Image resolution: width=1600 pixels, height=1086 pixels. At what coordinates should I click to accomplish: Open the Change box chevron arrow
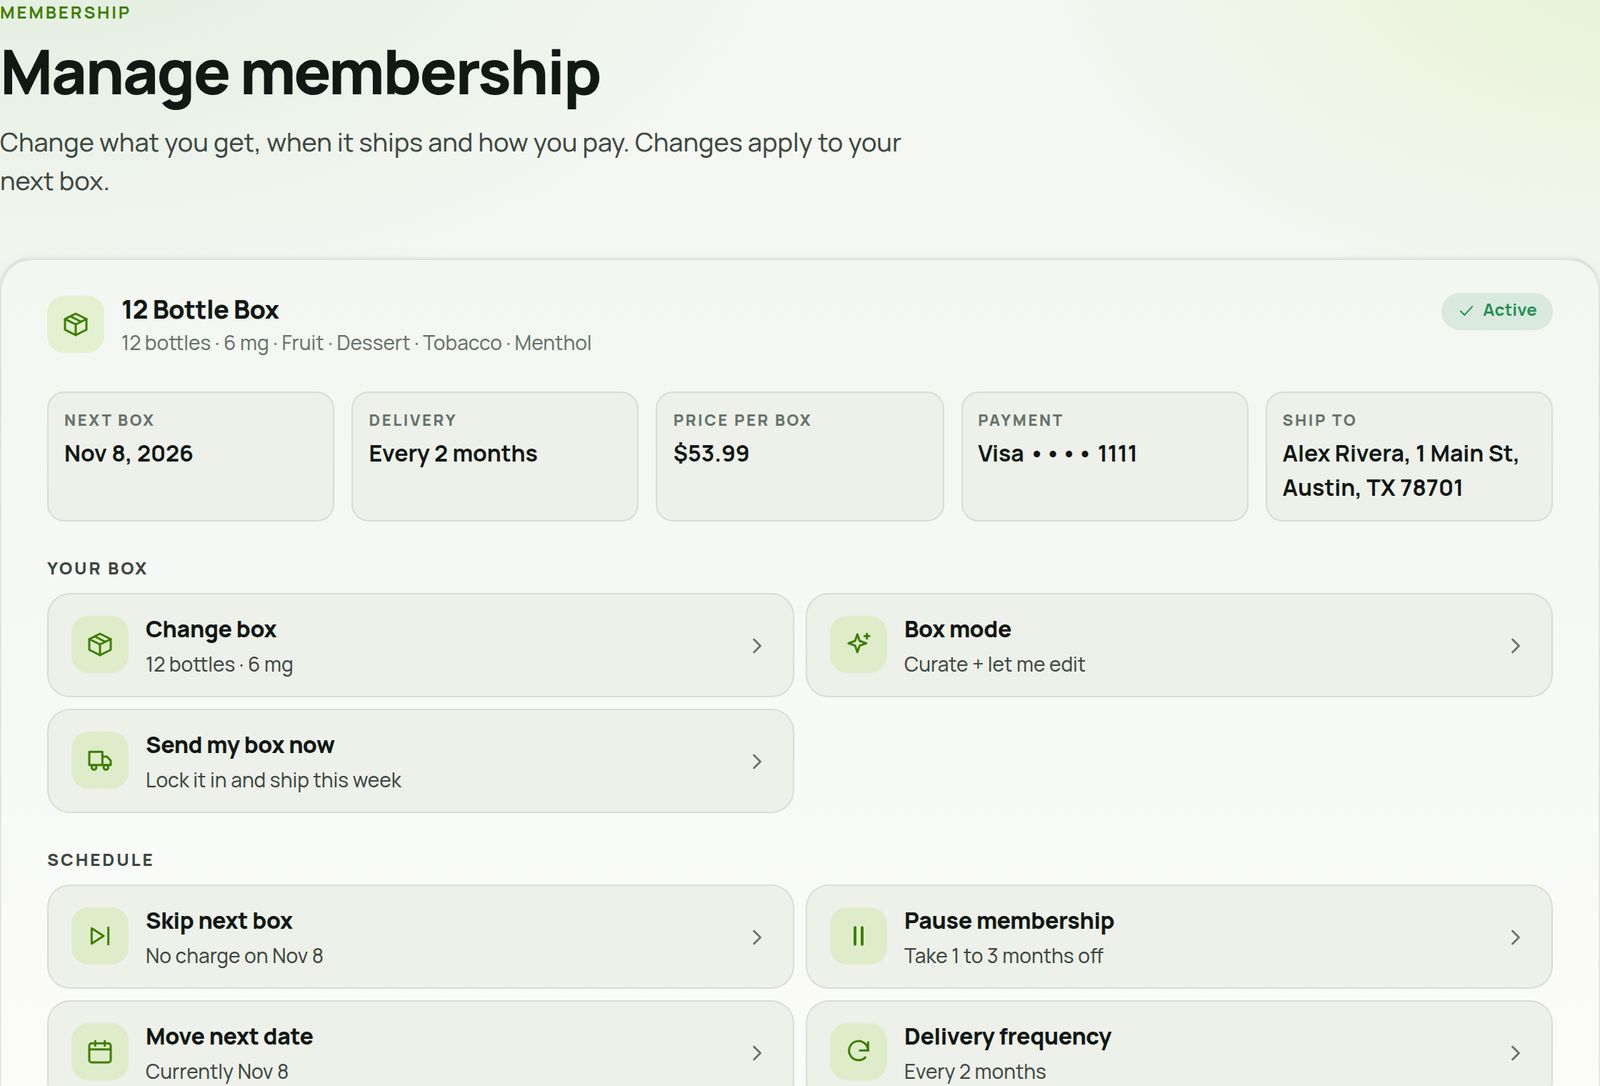pos(757,646)
